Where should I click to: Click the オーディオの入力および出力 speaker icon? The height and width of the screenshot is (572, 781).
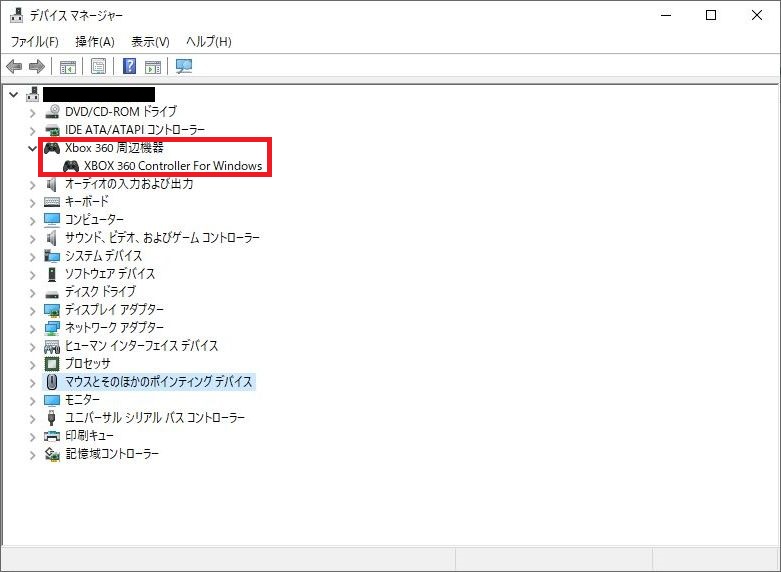coord(51,184)
